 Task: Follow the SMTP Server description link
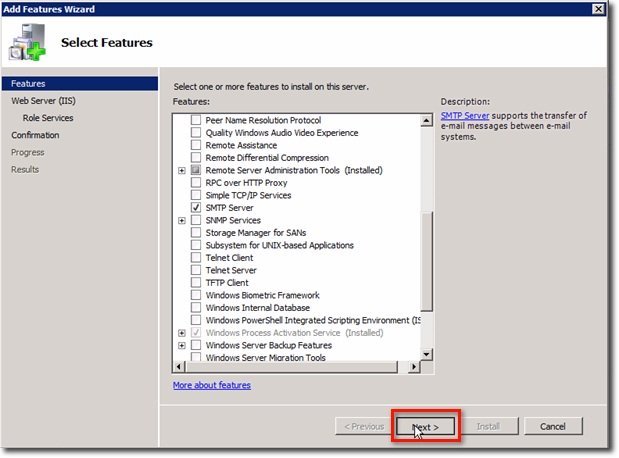click(x=465, y=116)
